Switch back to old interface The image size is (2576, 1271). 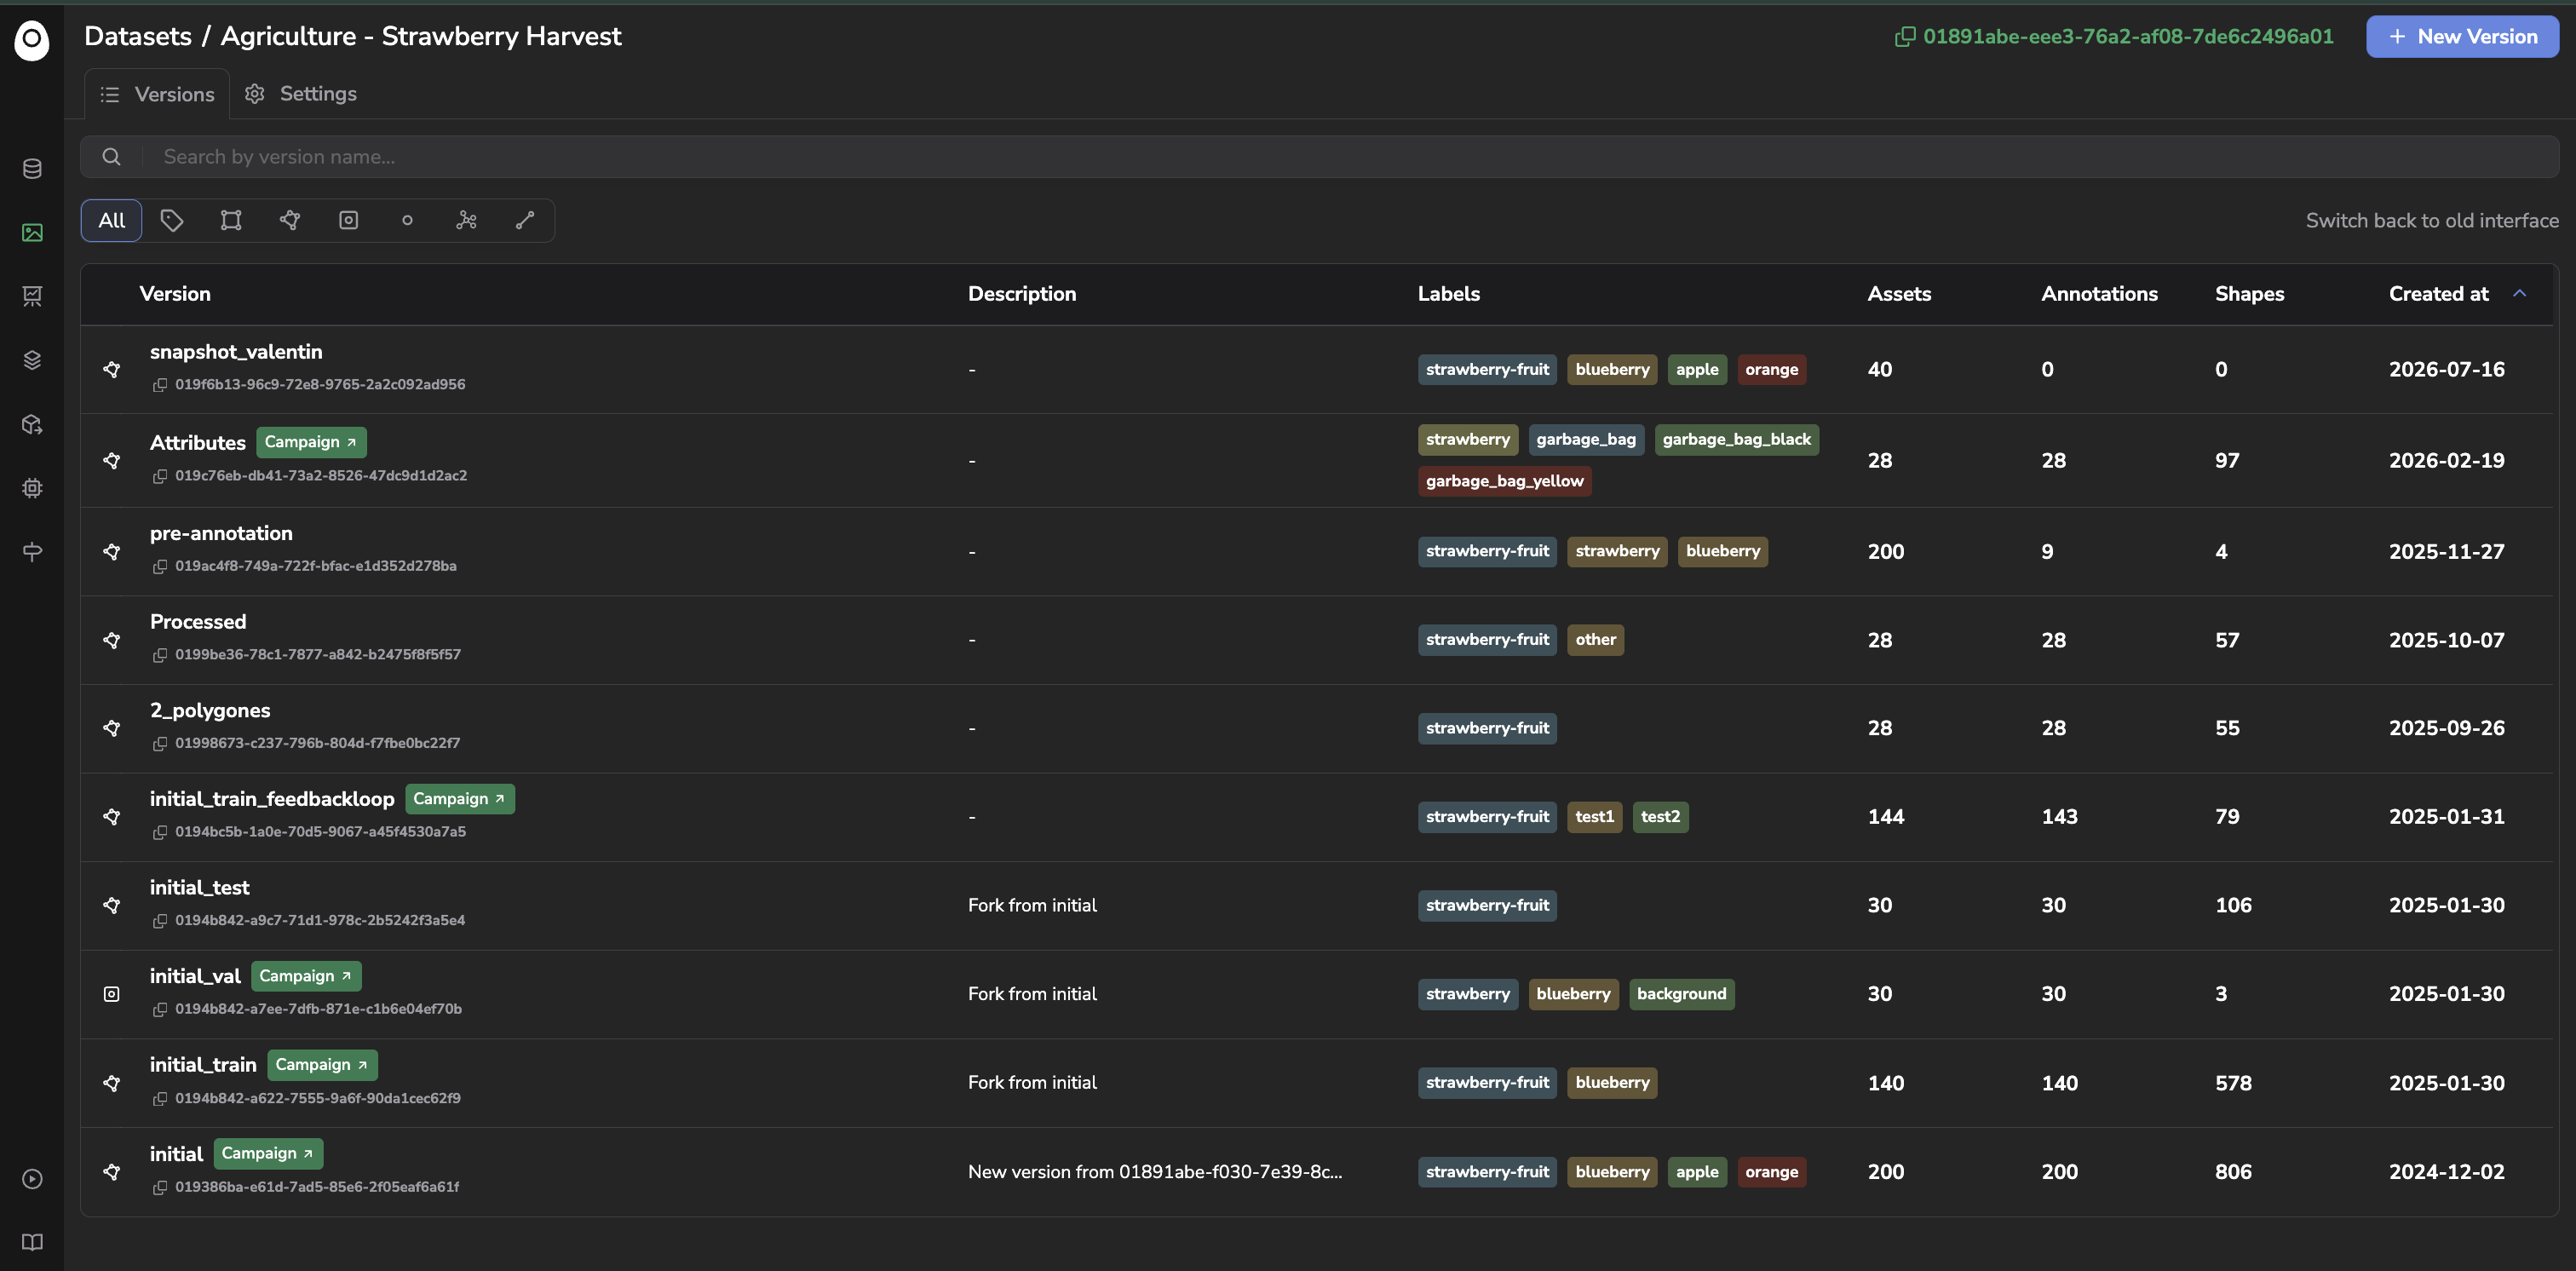(x=2432, y=220)
